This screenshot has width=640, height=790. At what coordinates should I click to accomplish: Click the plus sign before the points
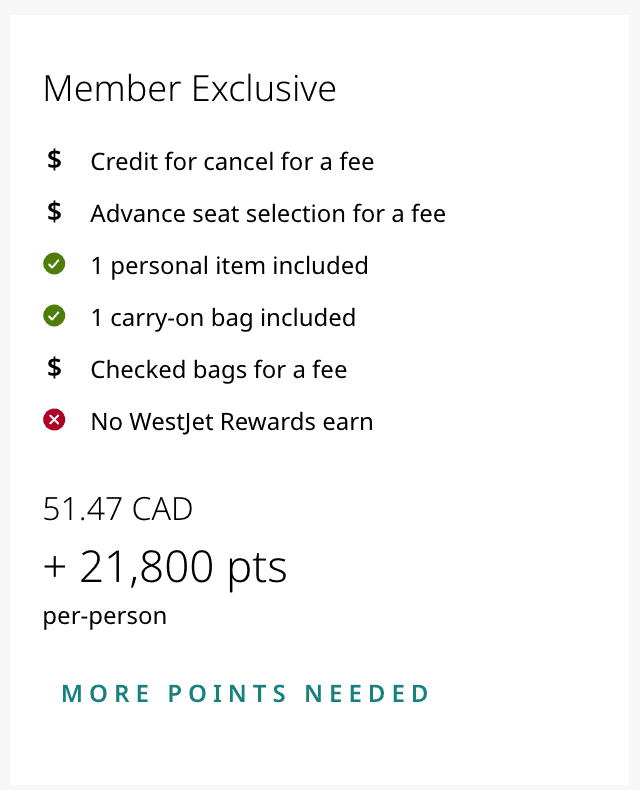tap(55, 568)
